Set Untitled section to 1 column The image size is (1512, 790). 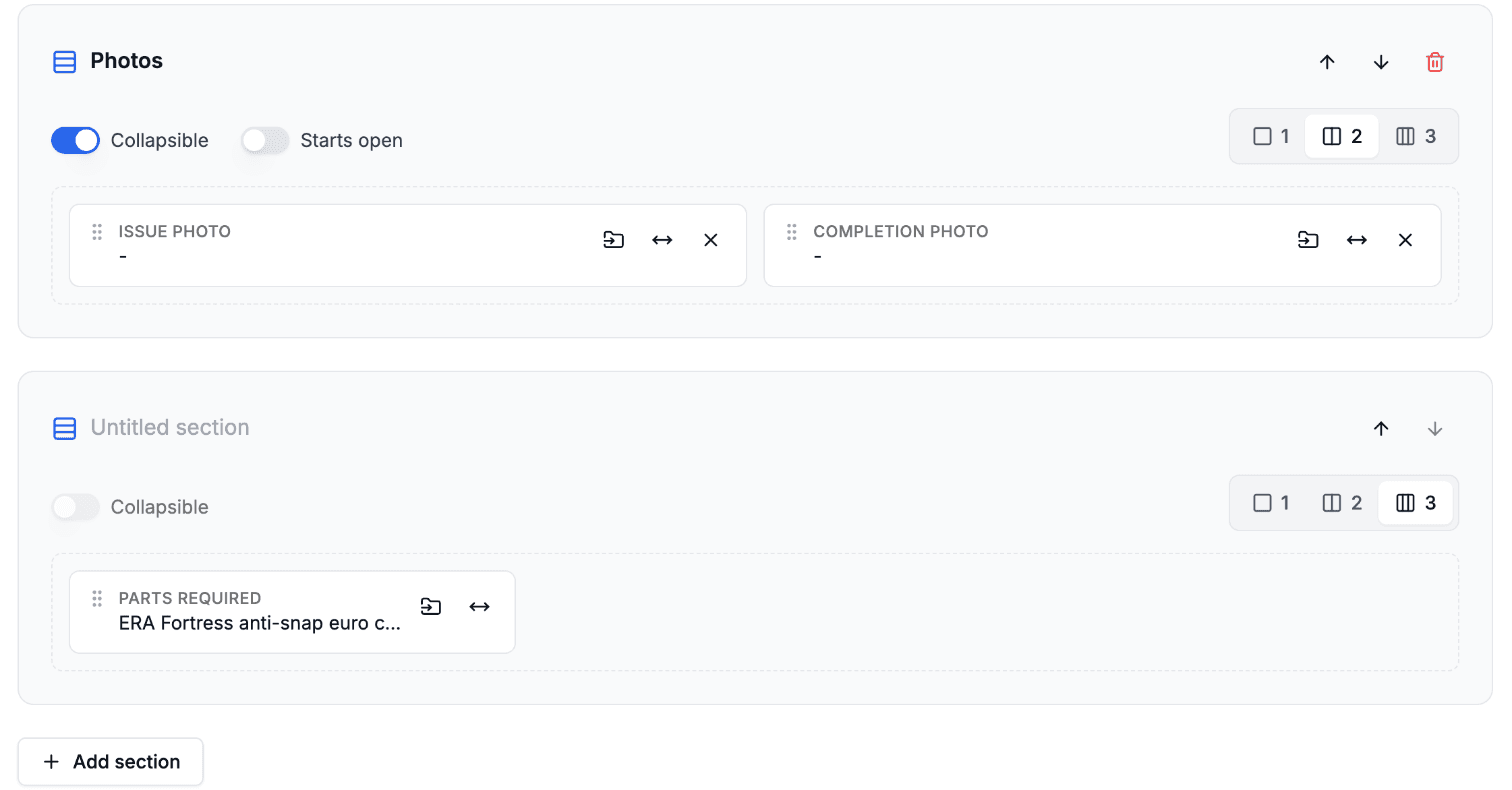click(x=1271, y=503)
